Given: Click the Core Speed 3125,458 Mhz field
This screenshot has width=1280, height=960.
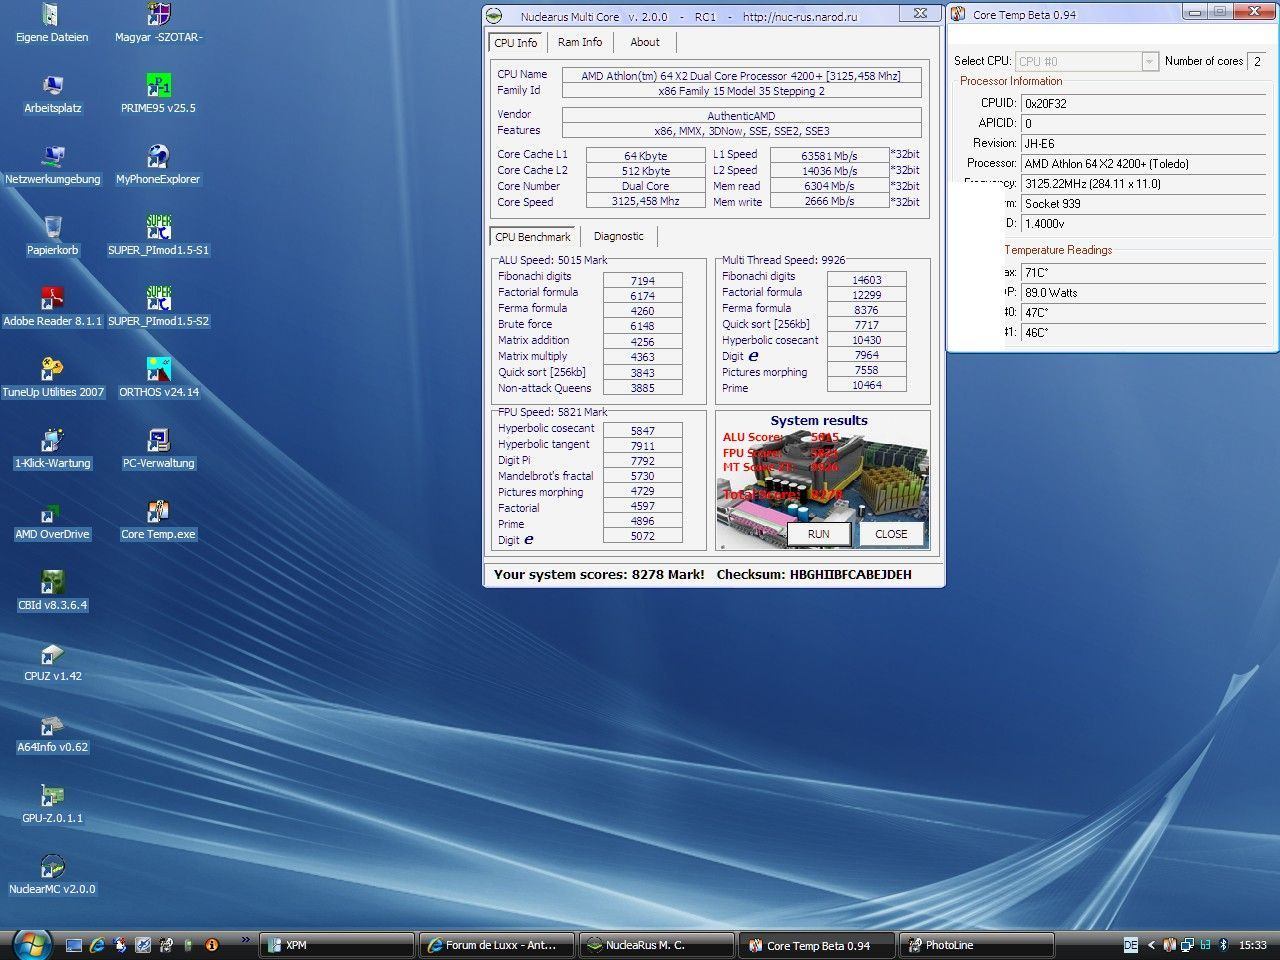Looking at the screenshot, I should coord(645,202).
